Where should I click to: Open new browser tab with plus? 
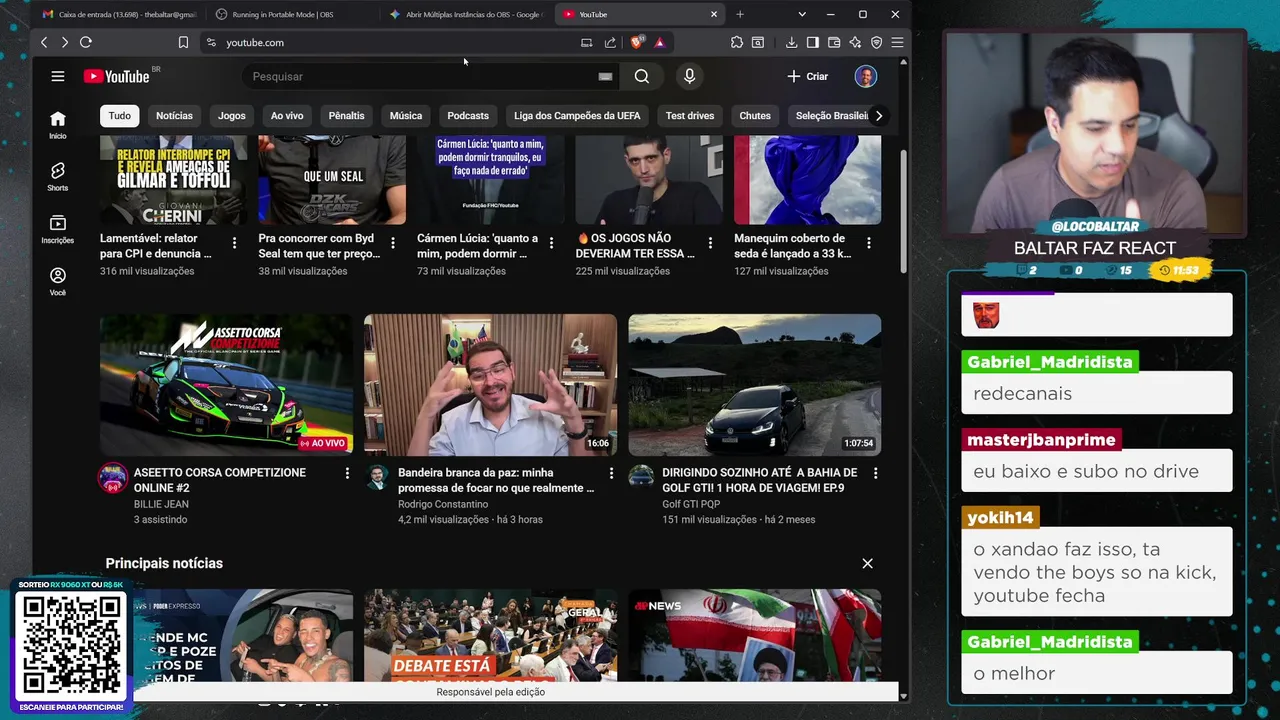pos(740,14)
